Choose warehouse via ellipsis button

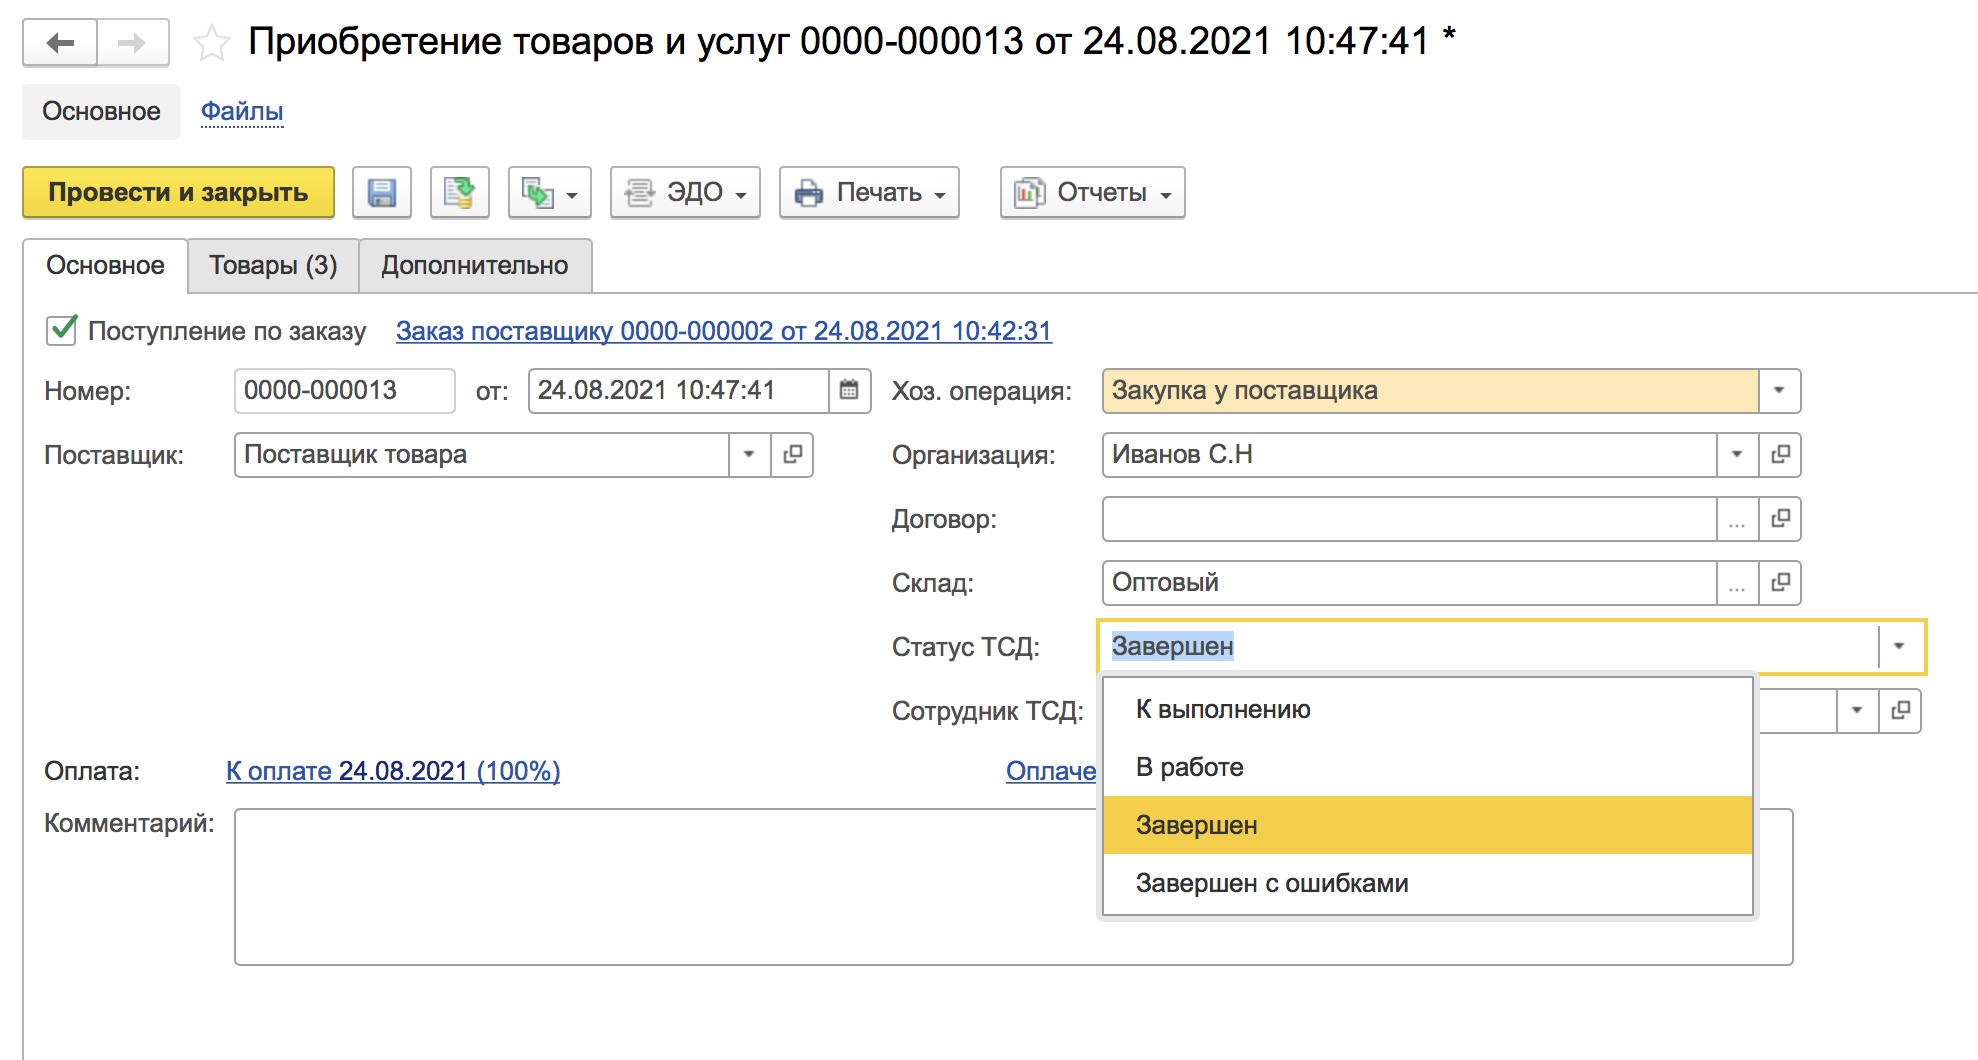1737,582
